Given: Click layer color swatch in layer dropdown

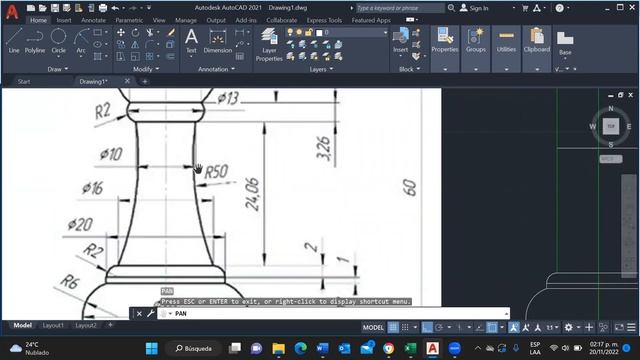Looking at the screenshot, I should (x=319, y=33).
